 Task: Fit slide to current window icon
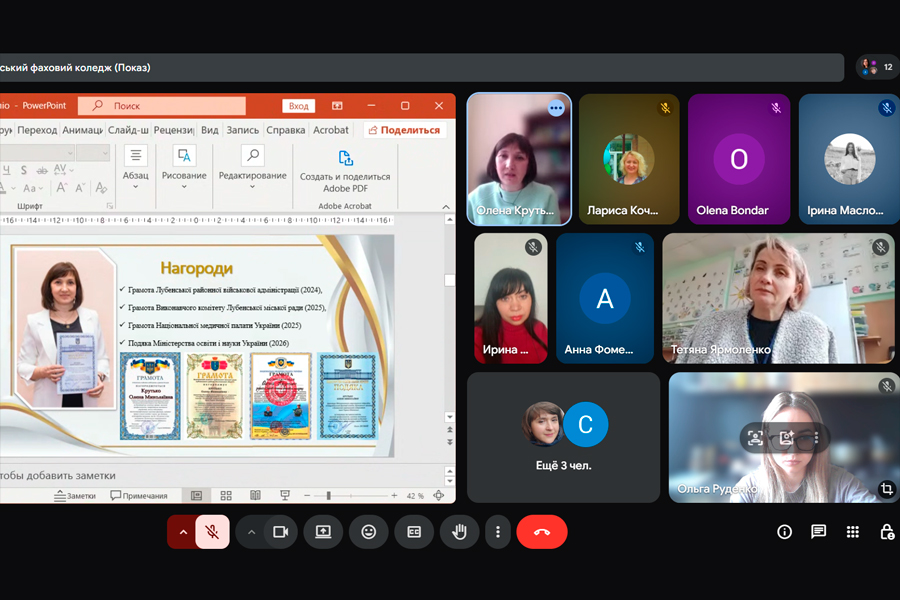click(439, 496)
